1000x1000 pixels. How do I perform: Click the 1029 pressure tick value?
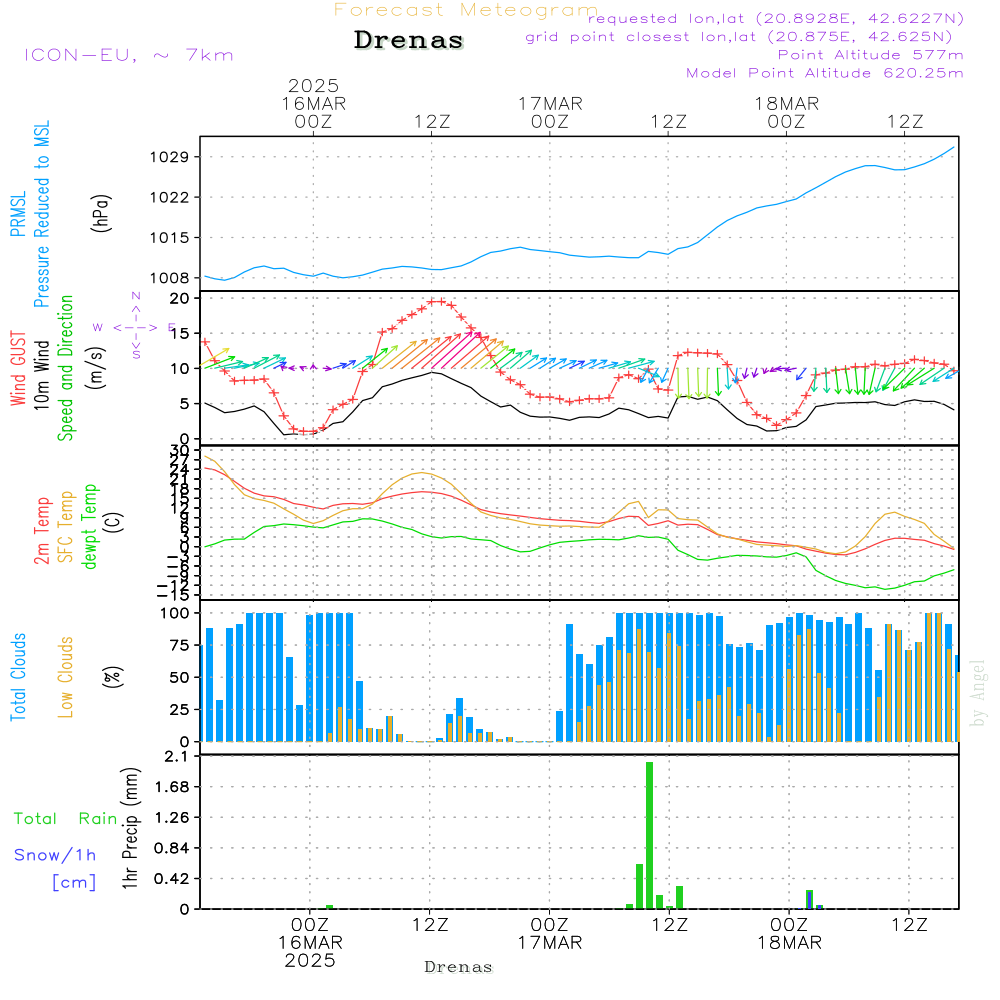point(170,157)
